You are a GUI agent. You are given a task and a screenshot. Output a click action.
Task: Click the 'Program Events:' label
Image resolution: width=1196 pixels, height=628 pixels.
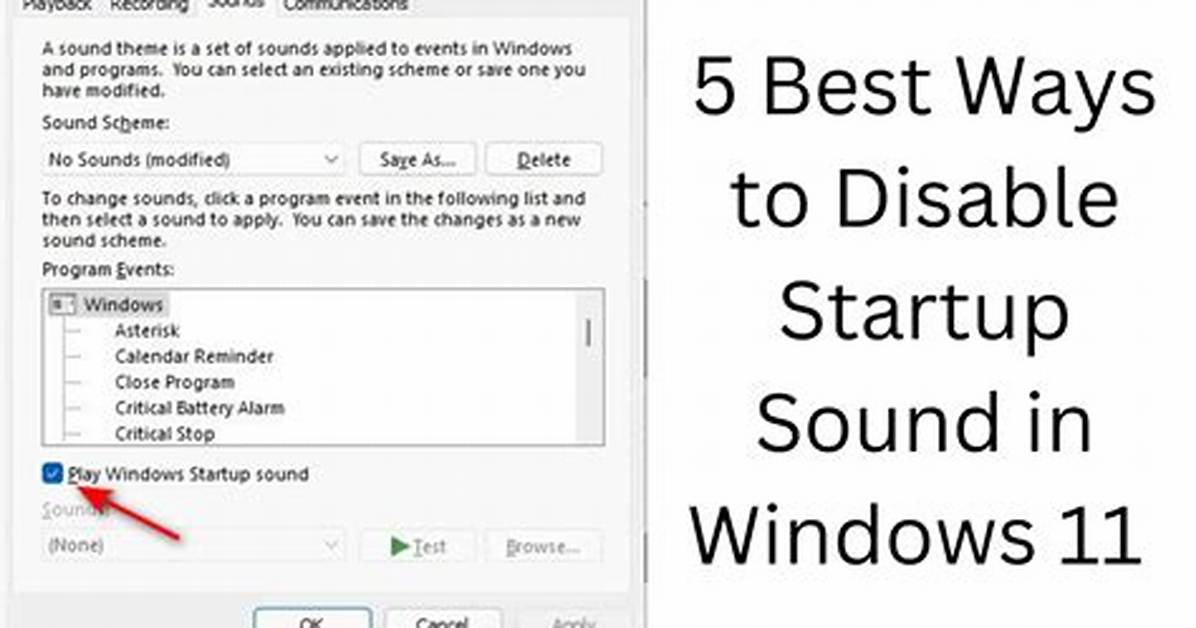click(108, 269)
